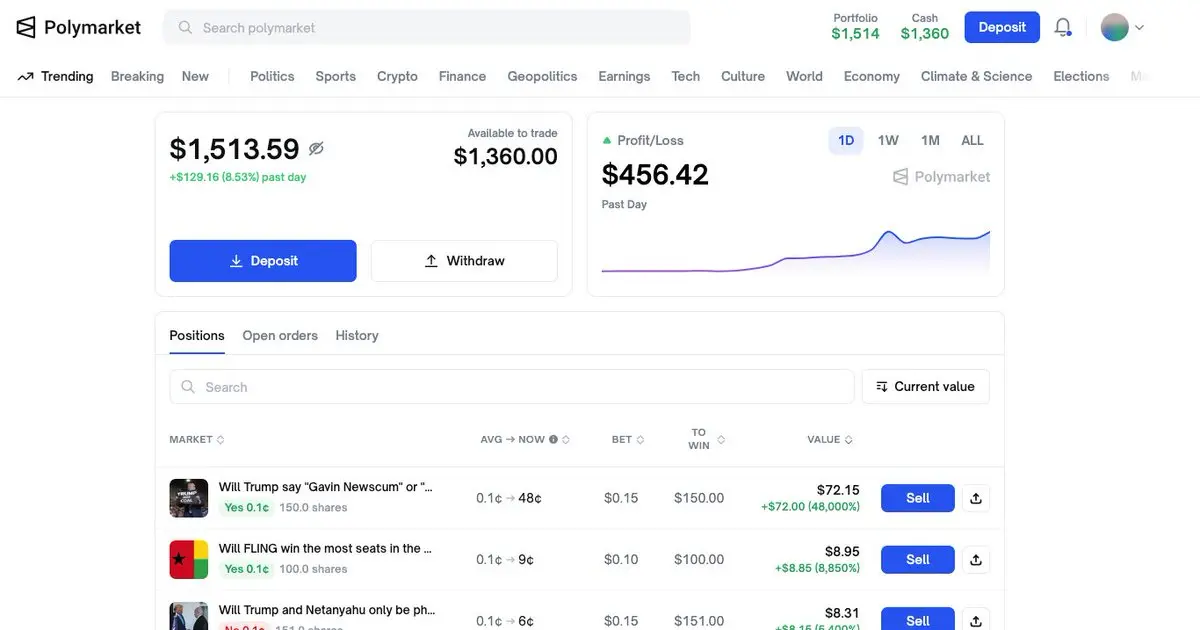Click the $100.00 to-win cell

[699, 560]
